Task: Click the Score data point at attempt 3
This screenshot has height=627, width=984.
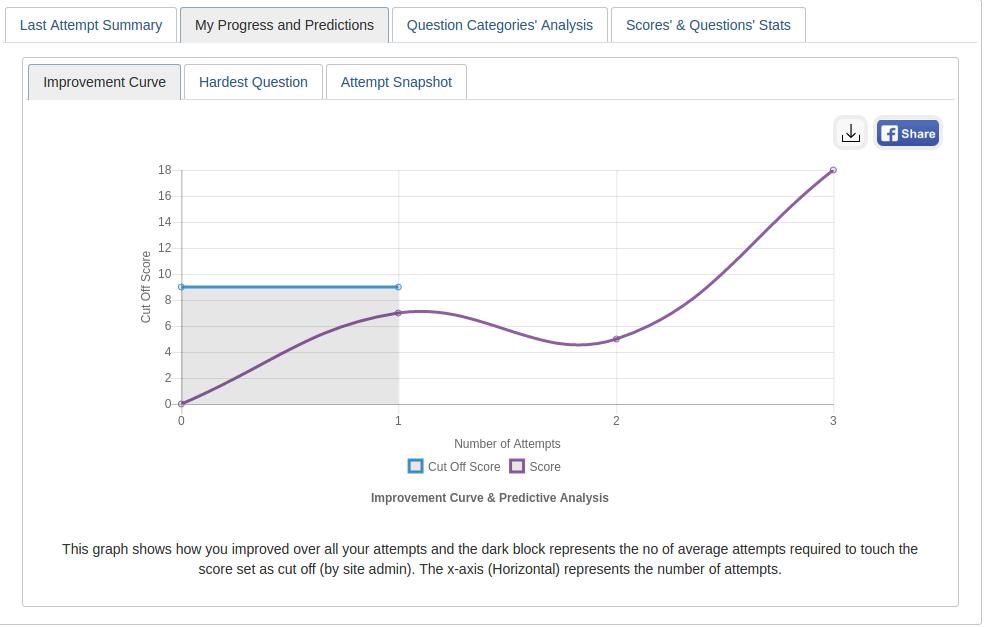Action: (x=833, y=170)
